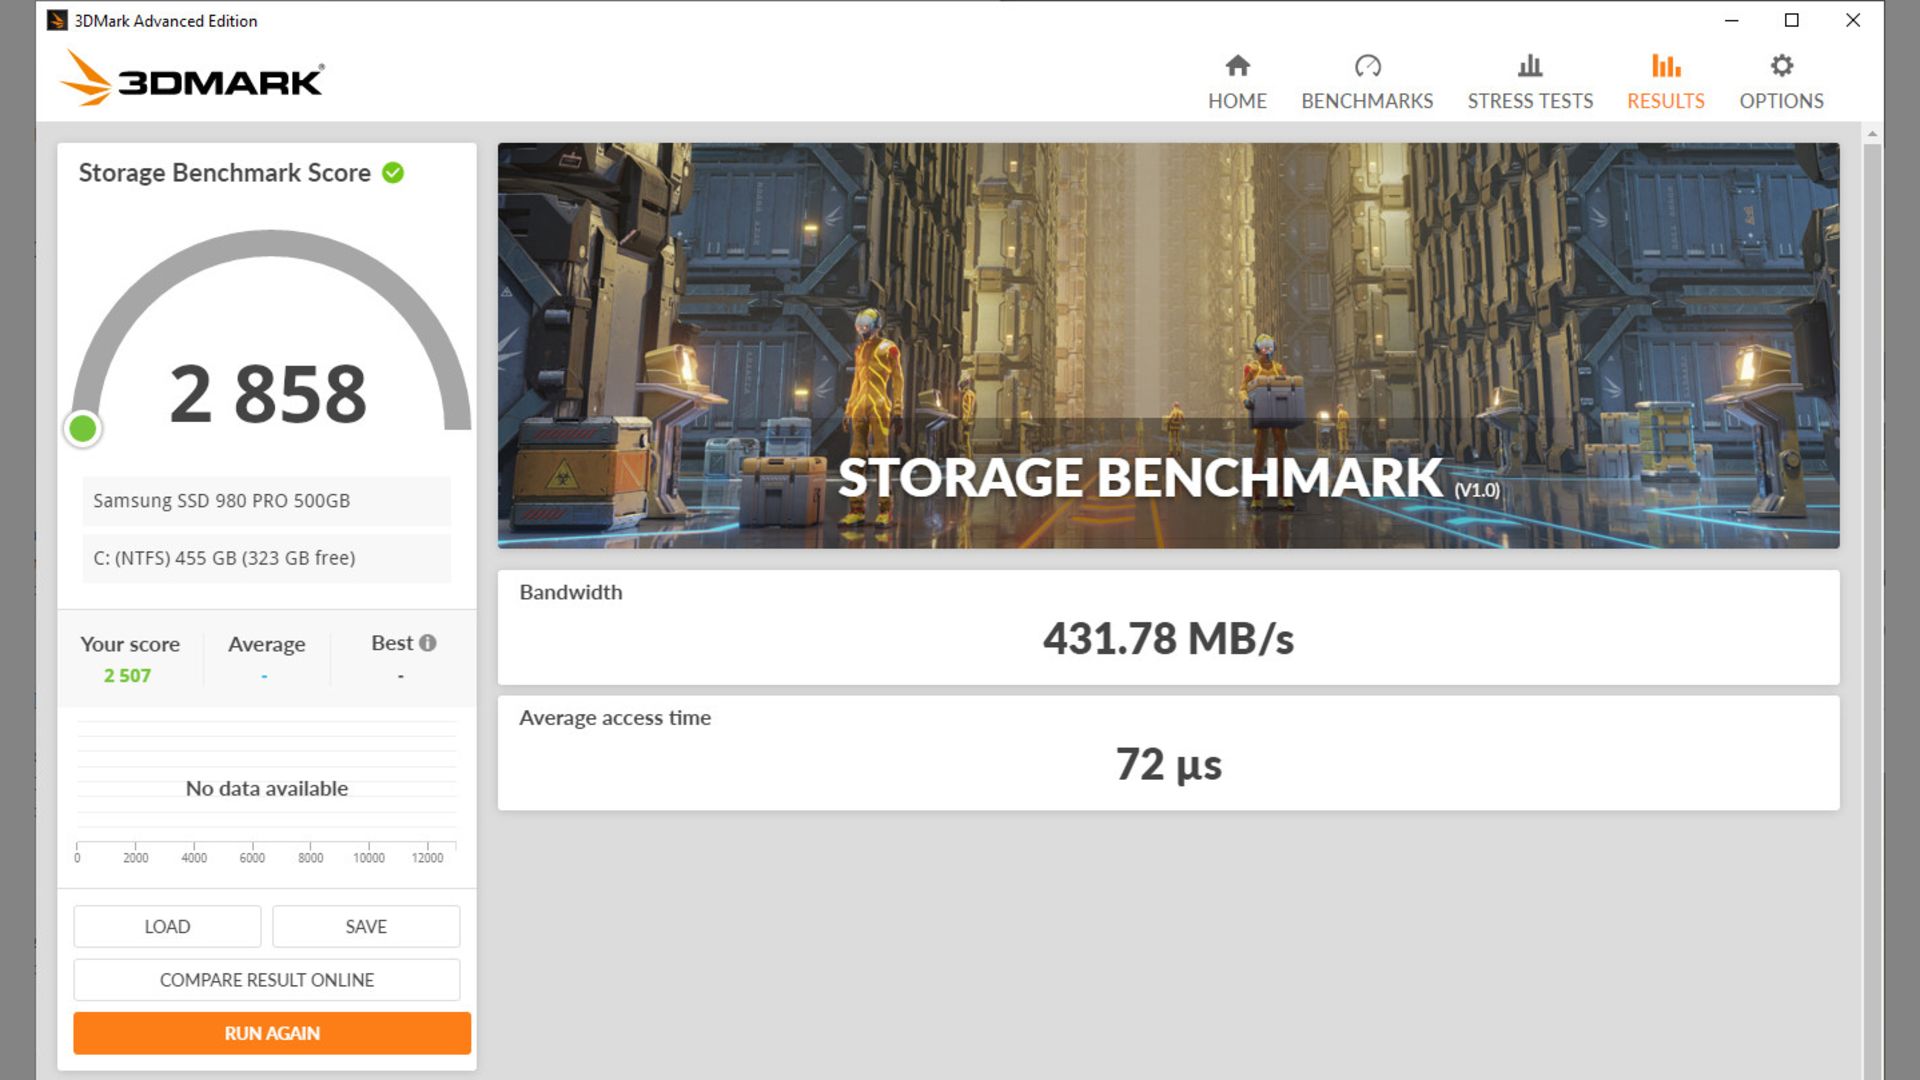Click the Storage Benchmark banner image
Viewport: 1920px width, 1080px height.
tap(1168, 345)
